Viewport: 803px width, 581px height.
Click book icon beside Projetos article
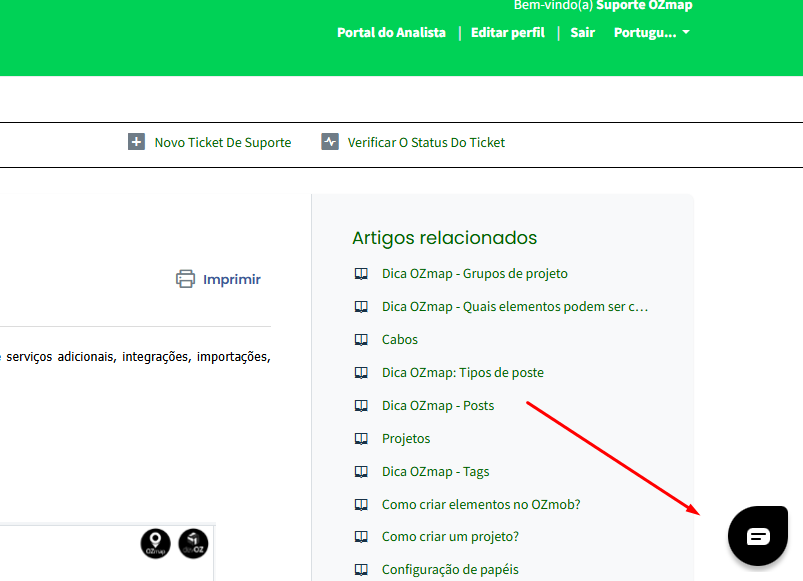(x=361, y=439)
